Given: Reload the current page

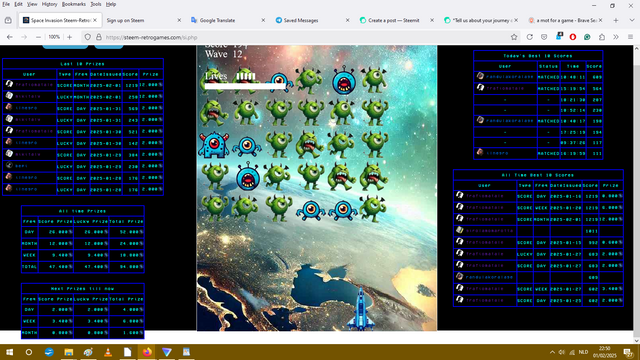Looking at the screenshot, I should tap(529, 37).
